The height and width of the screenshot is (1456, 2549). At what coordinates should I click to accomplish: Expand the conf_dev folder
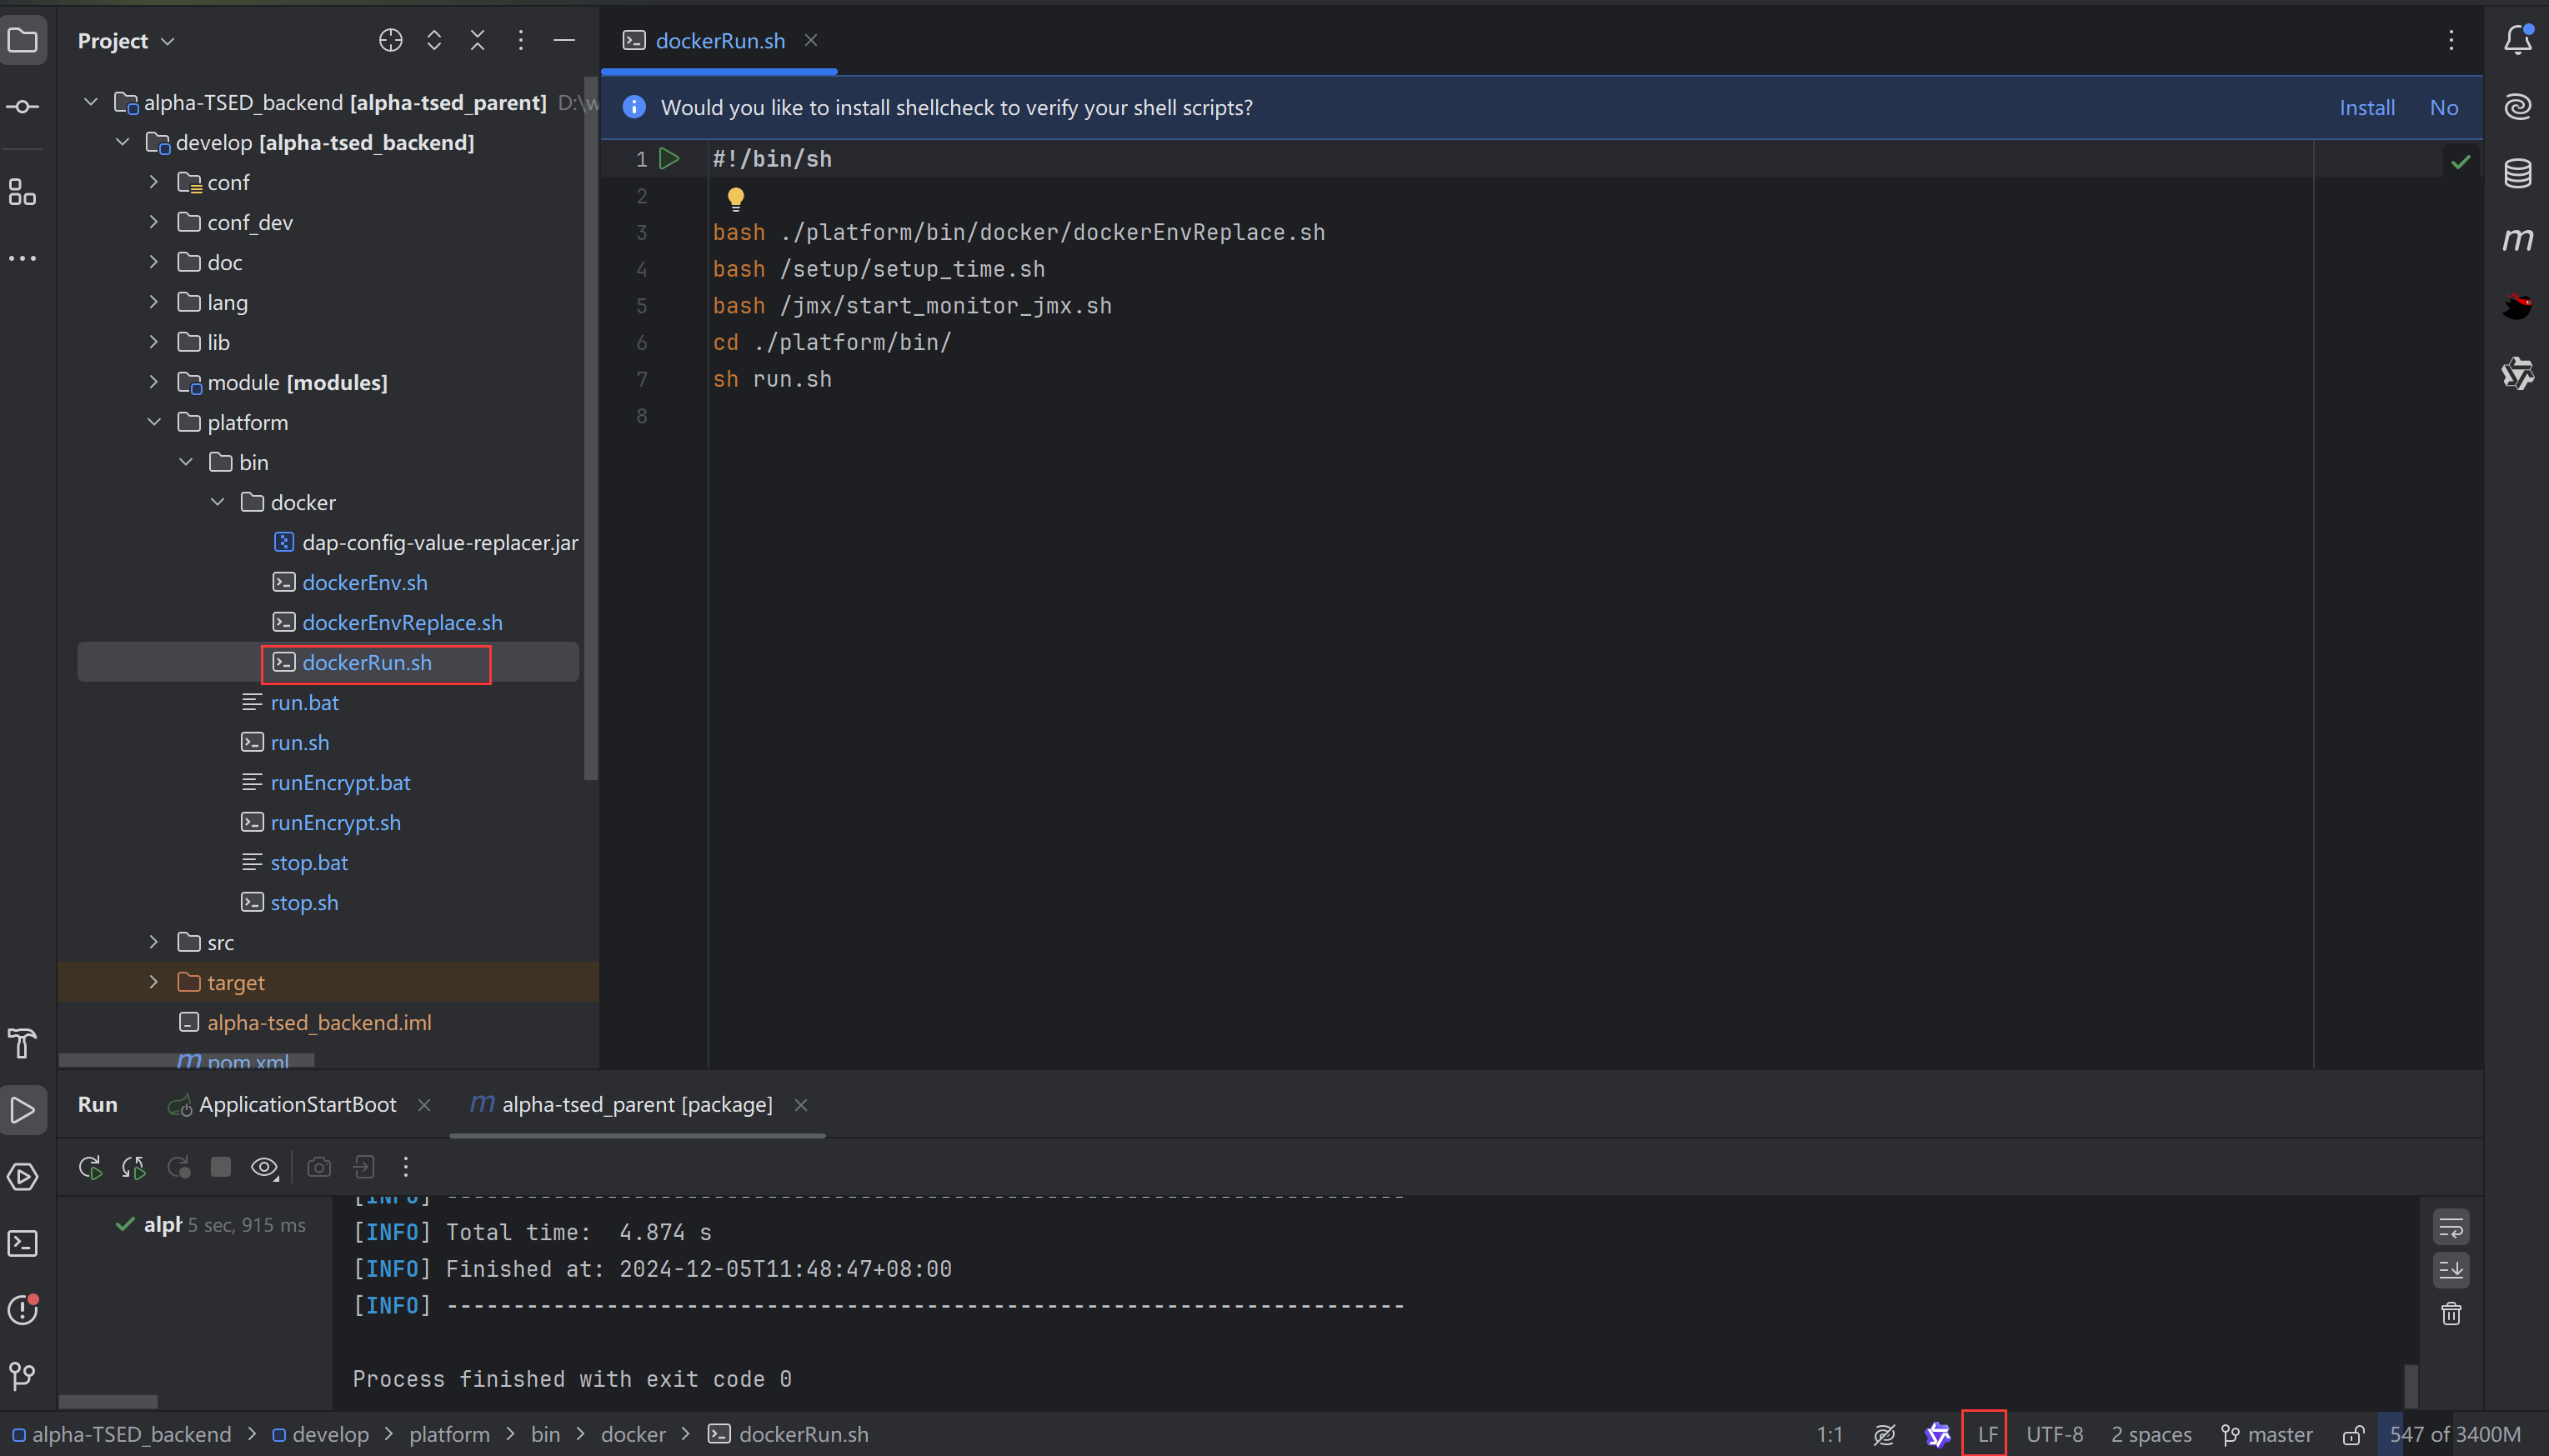point(153,222)
